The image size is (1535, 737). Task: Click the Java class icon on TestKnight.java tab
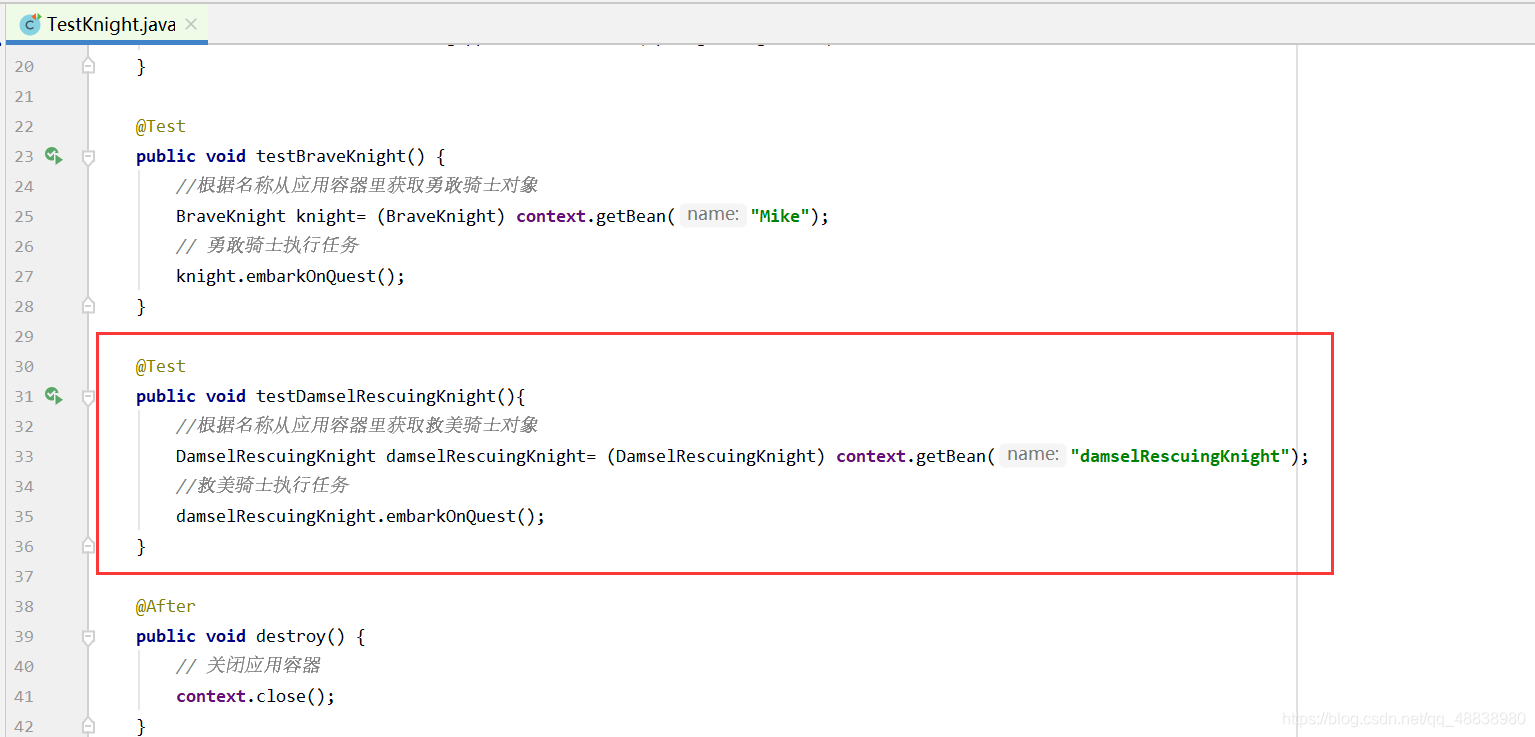point(30,25)
